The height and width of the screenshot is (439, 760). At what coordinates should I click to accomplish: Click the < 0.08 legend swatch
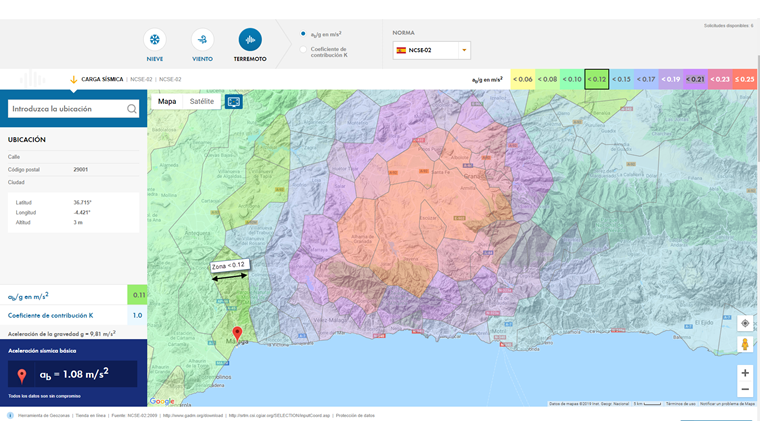547,79
